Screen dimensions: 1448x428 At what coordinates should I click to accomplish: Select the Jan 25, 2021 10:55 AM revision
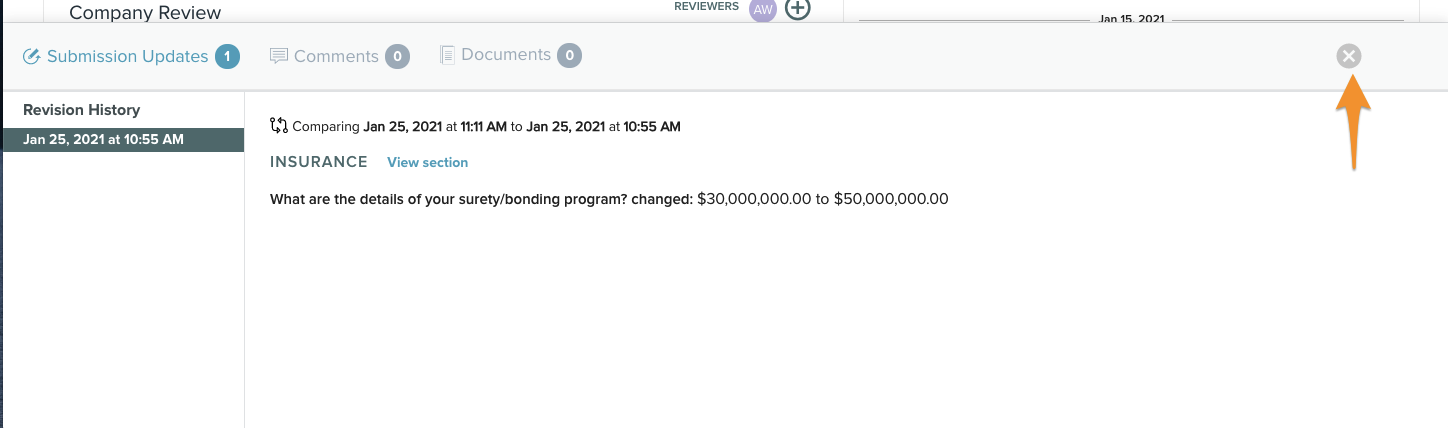[x=103, y=139]
